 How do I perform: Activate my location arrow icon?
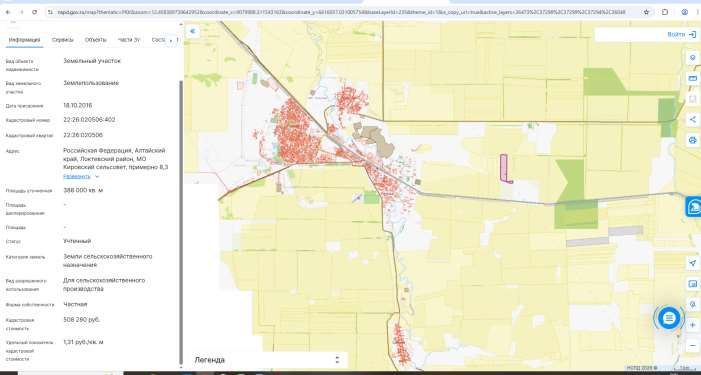pos(693,263)
